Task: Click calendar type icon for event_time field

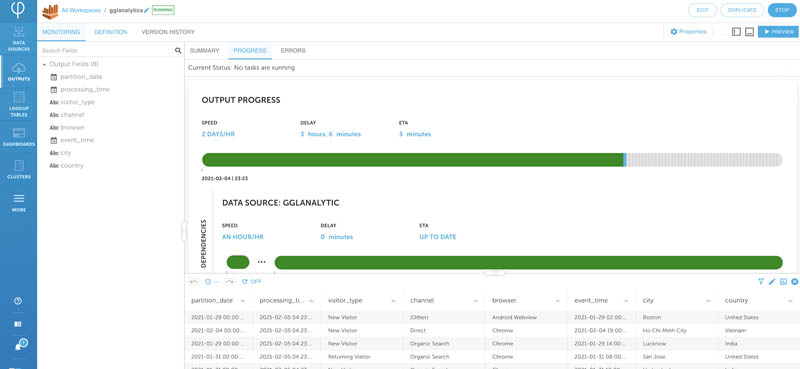Action: click(x=54, y=140)
